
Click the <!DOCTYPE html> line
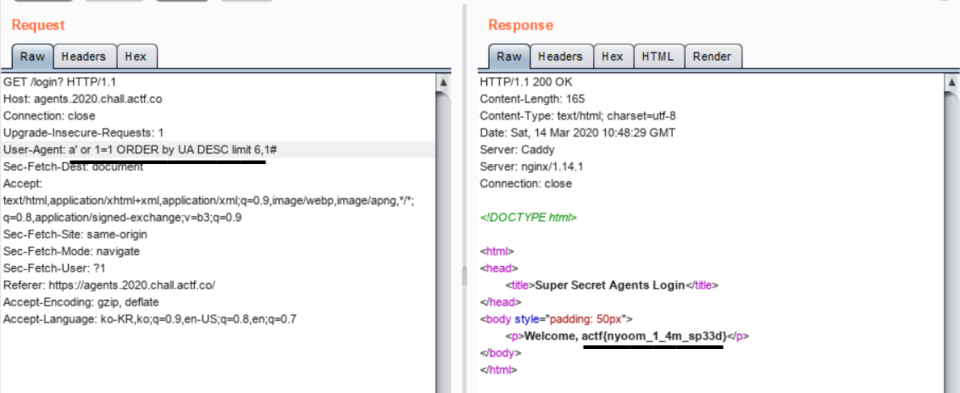[x=528, y=217]
